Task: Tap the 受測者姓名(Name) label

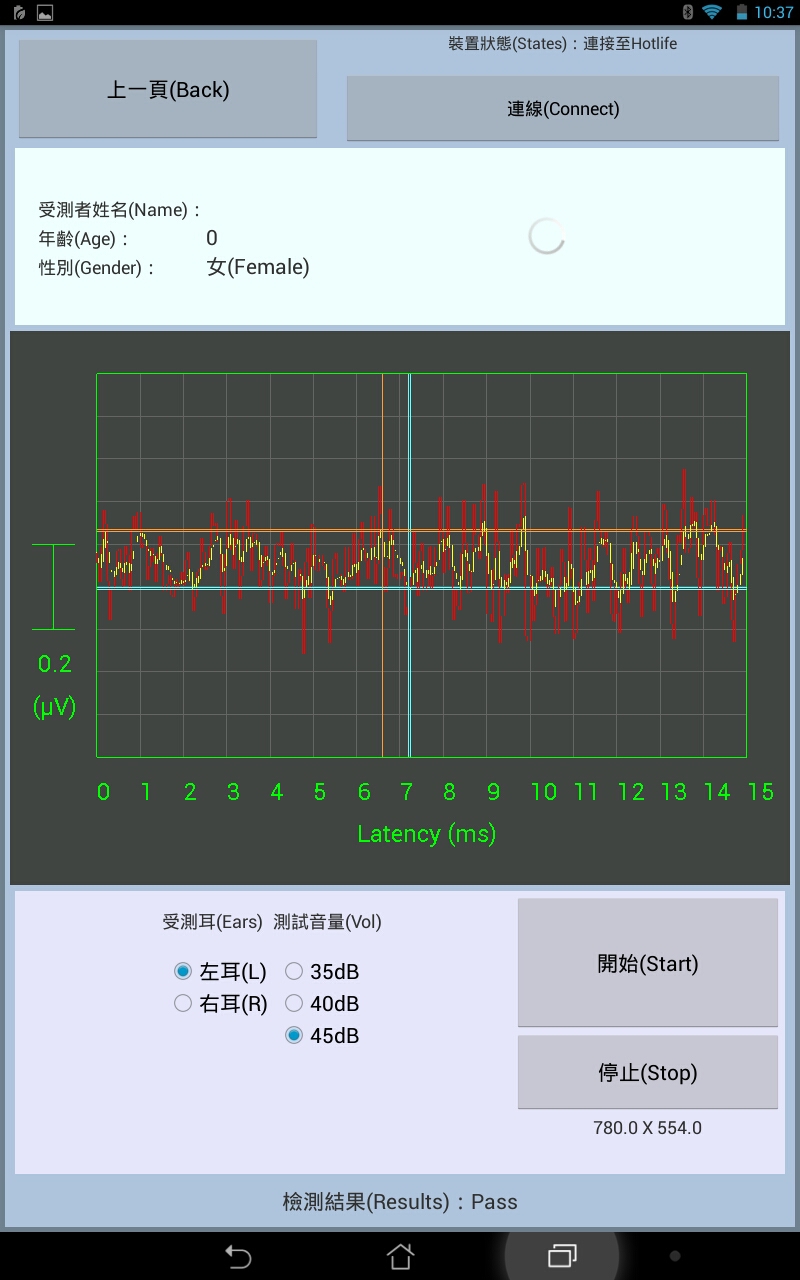Action: (120, 210)
